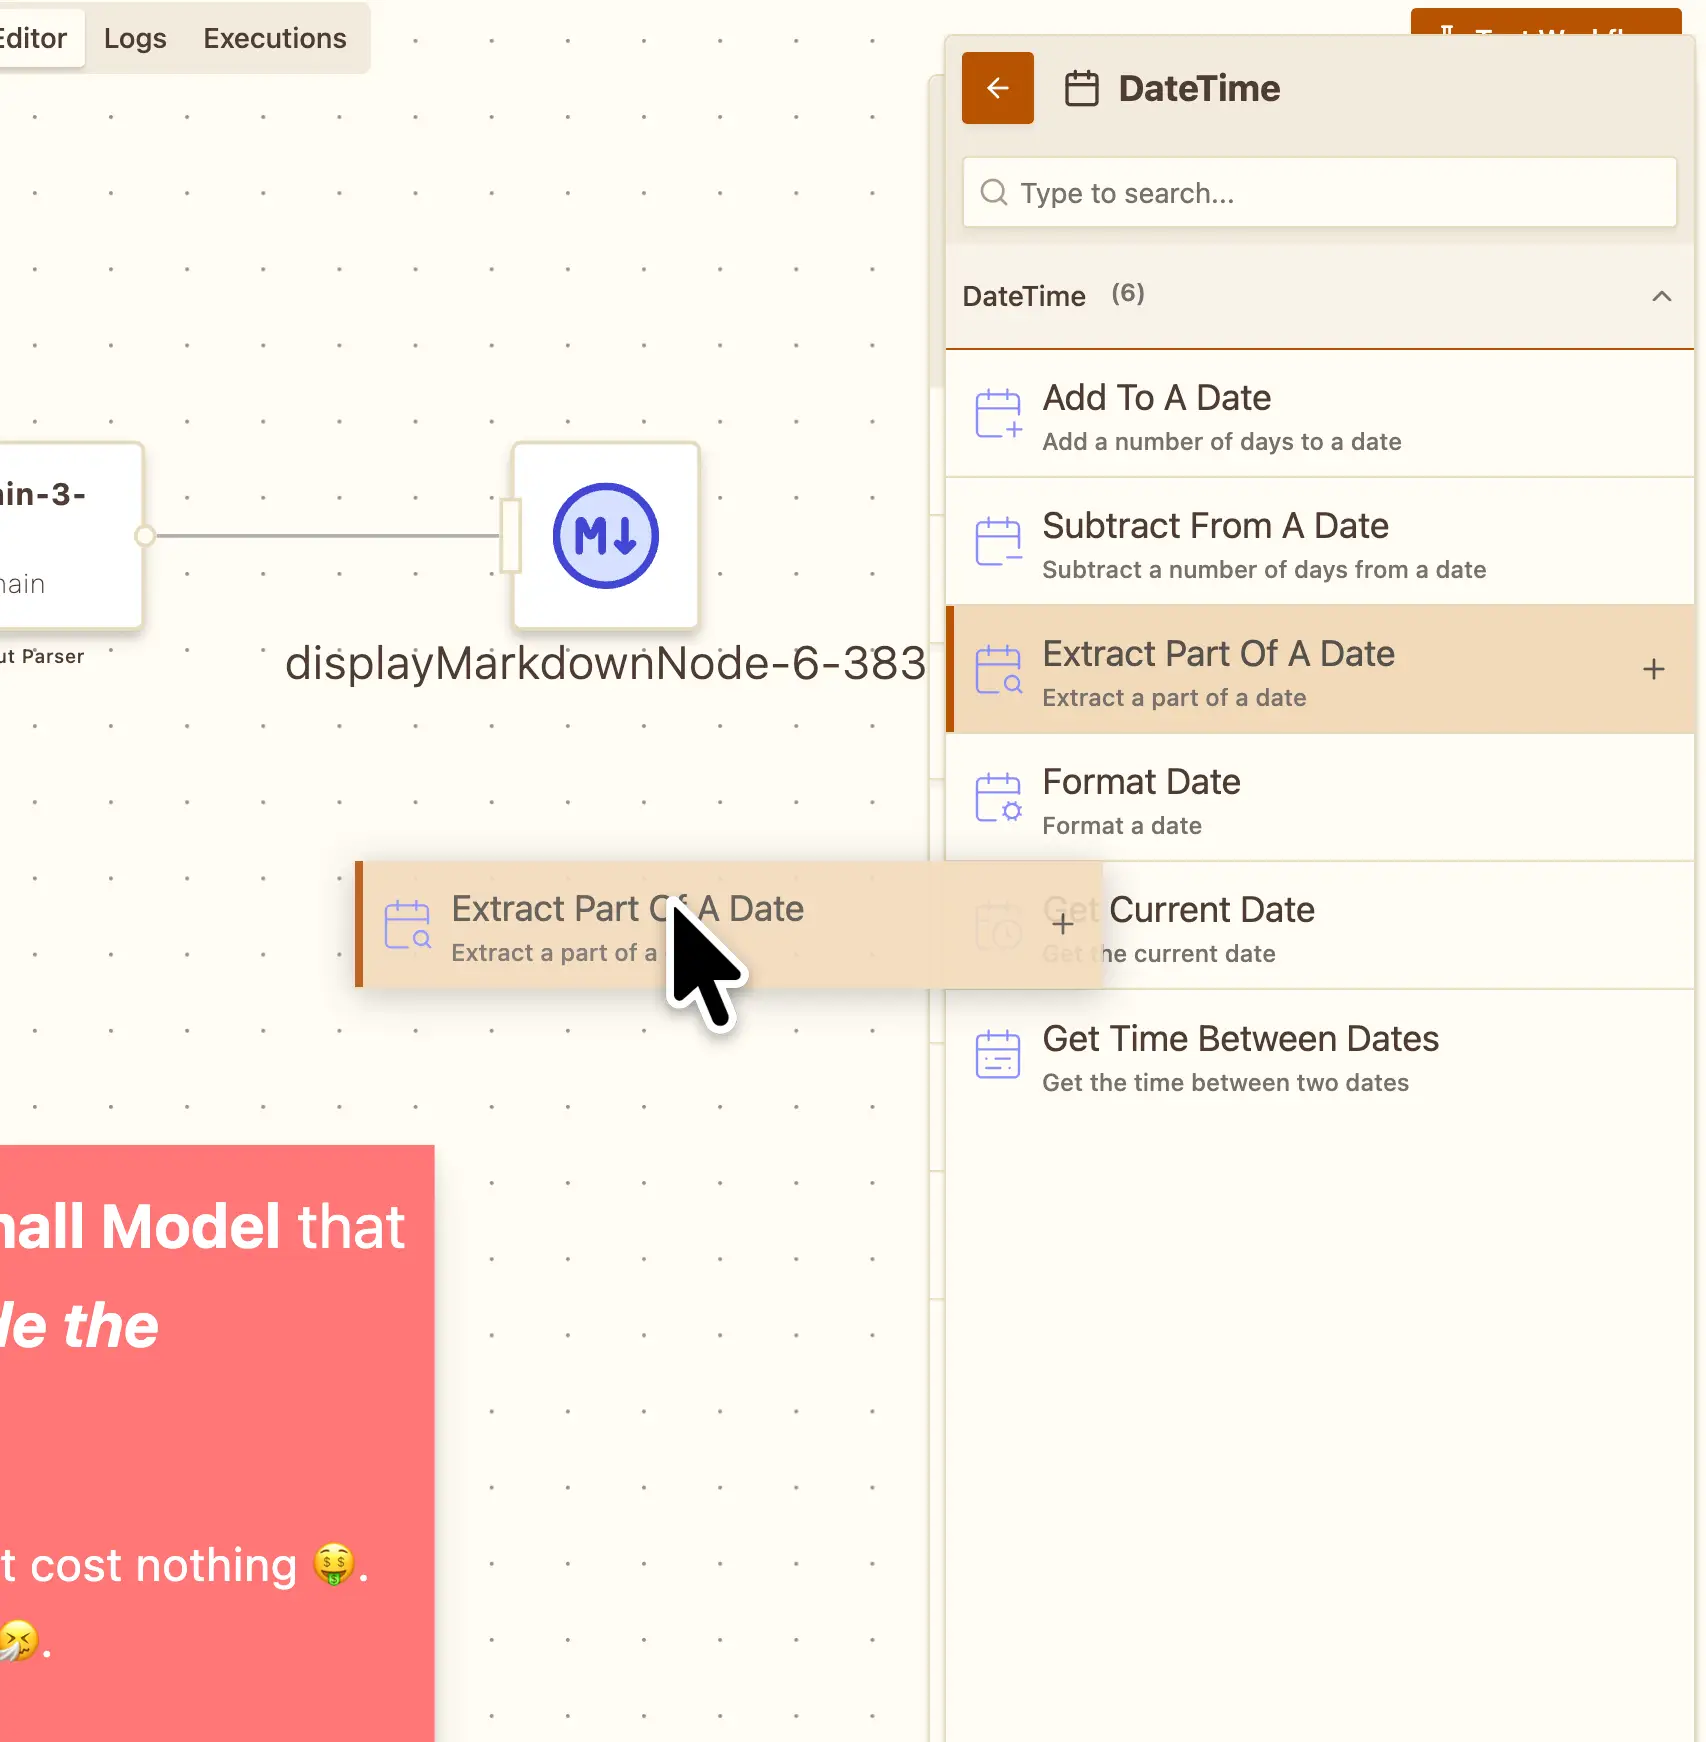The width and height of the screenshot is (1706, 1742).
Task: Click the Get Time Between Dates icon
Action: (997, 1054)
